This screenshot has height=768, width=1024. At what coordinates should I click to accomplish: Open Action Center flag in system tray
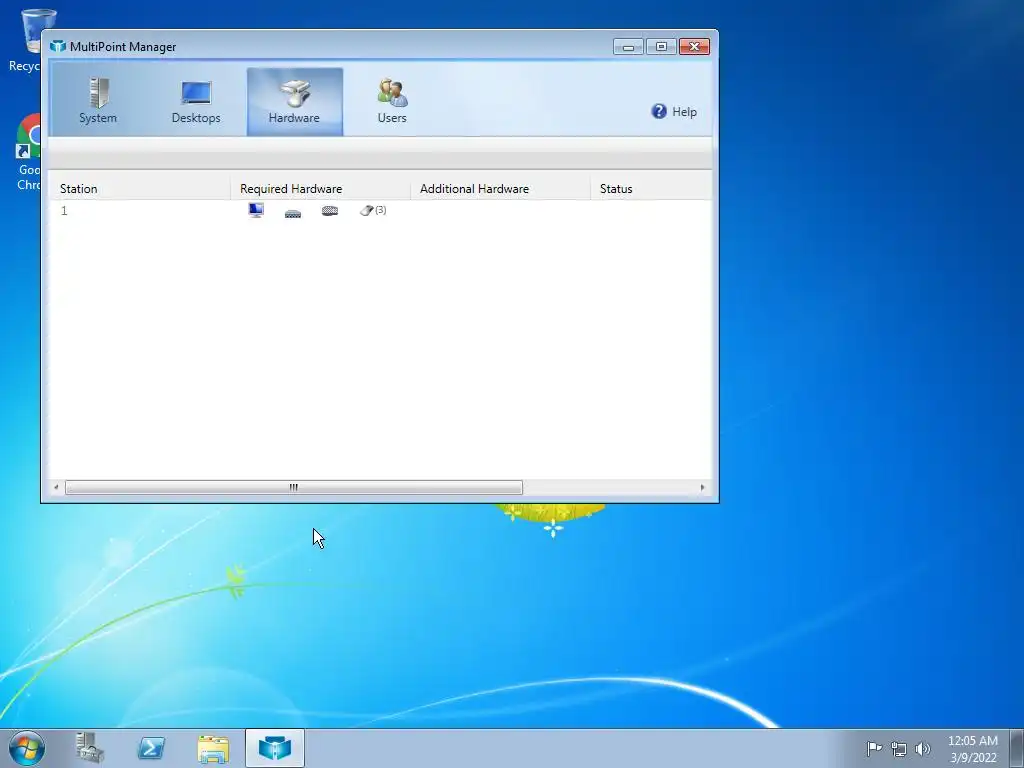(874, 748)
